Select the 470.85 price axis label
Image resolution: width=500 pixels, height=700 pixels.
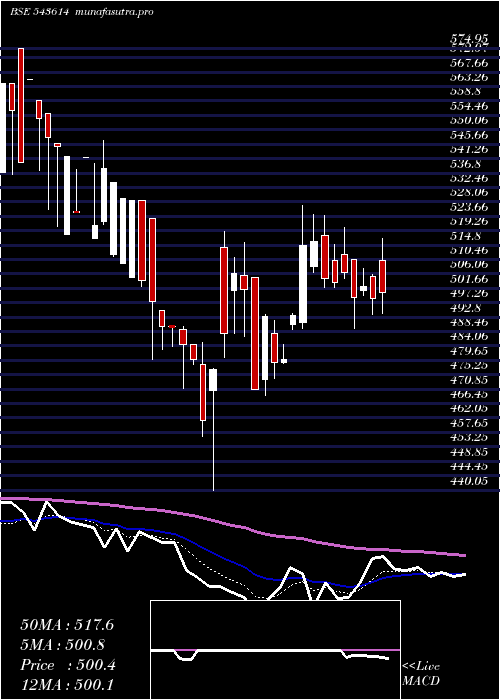click(x=469, y=379)
